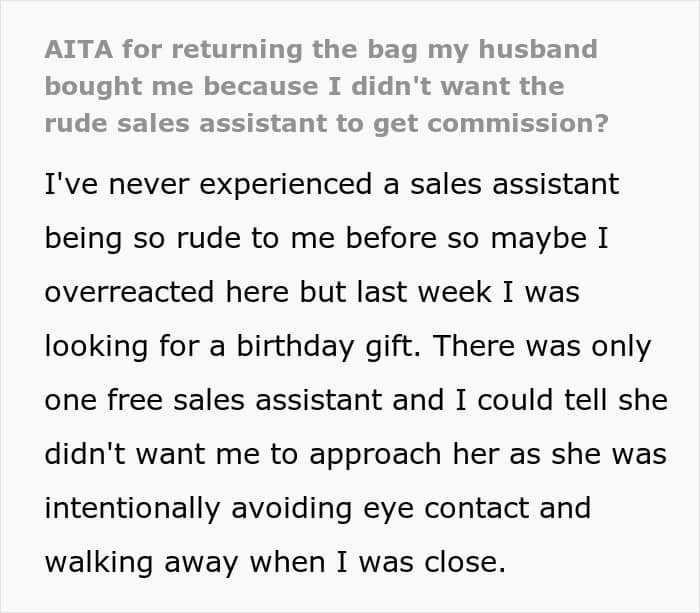
Task: Click the word "close." ending the paragraph
Action: coord(465,562)
